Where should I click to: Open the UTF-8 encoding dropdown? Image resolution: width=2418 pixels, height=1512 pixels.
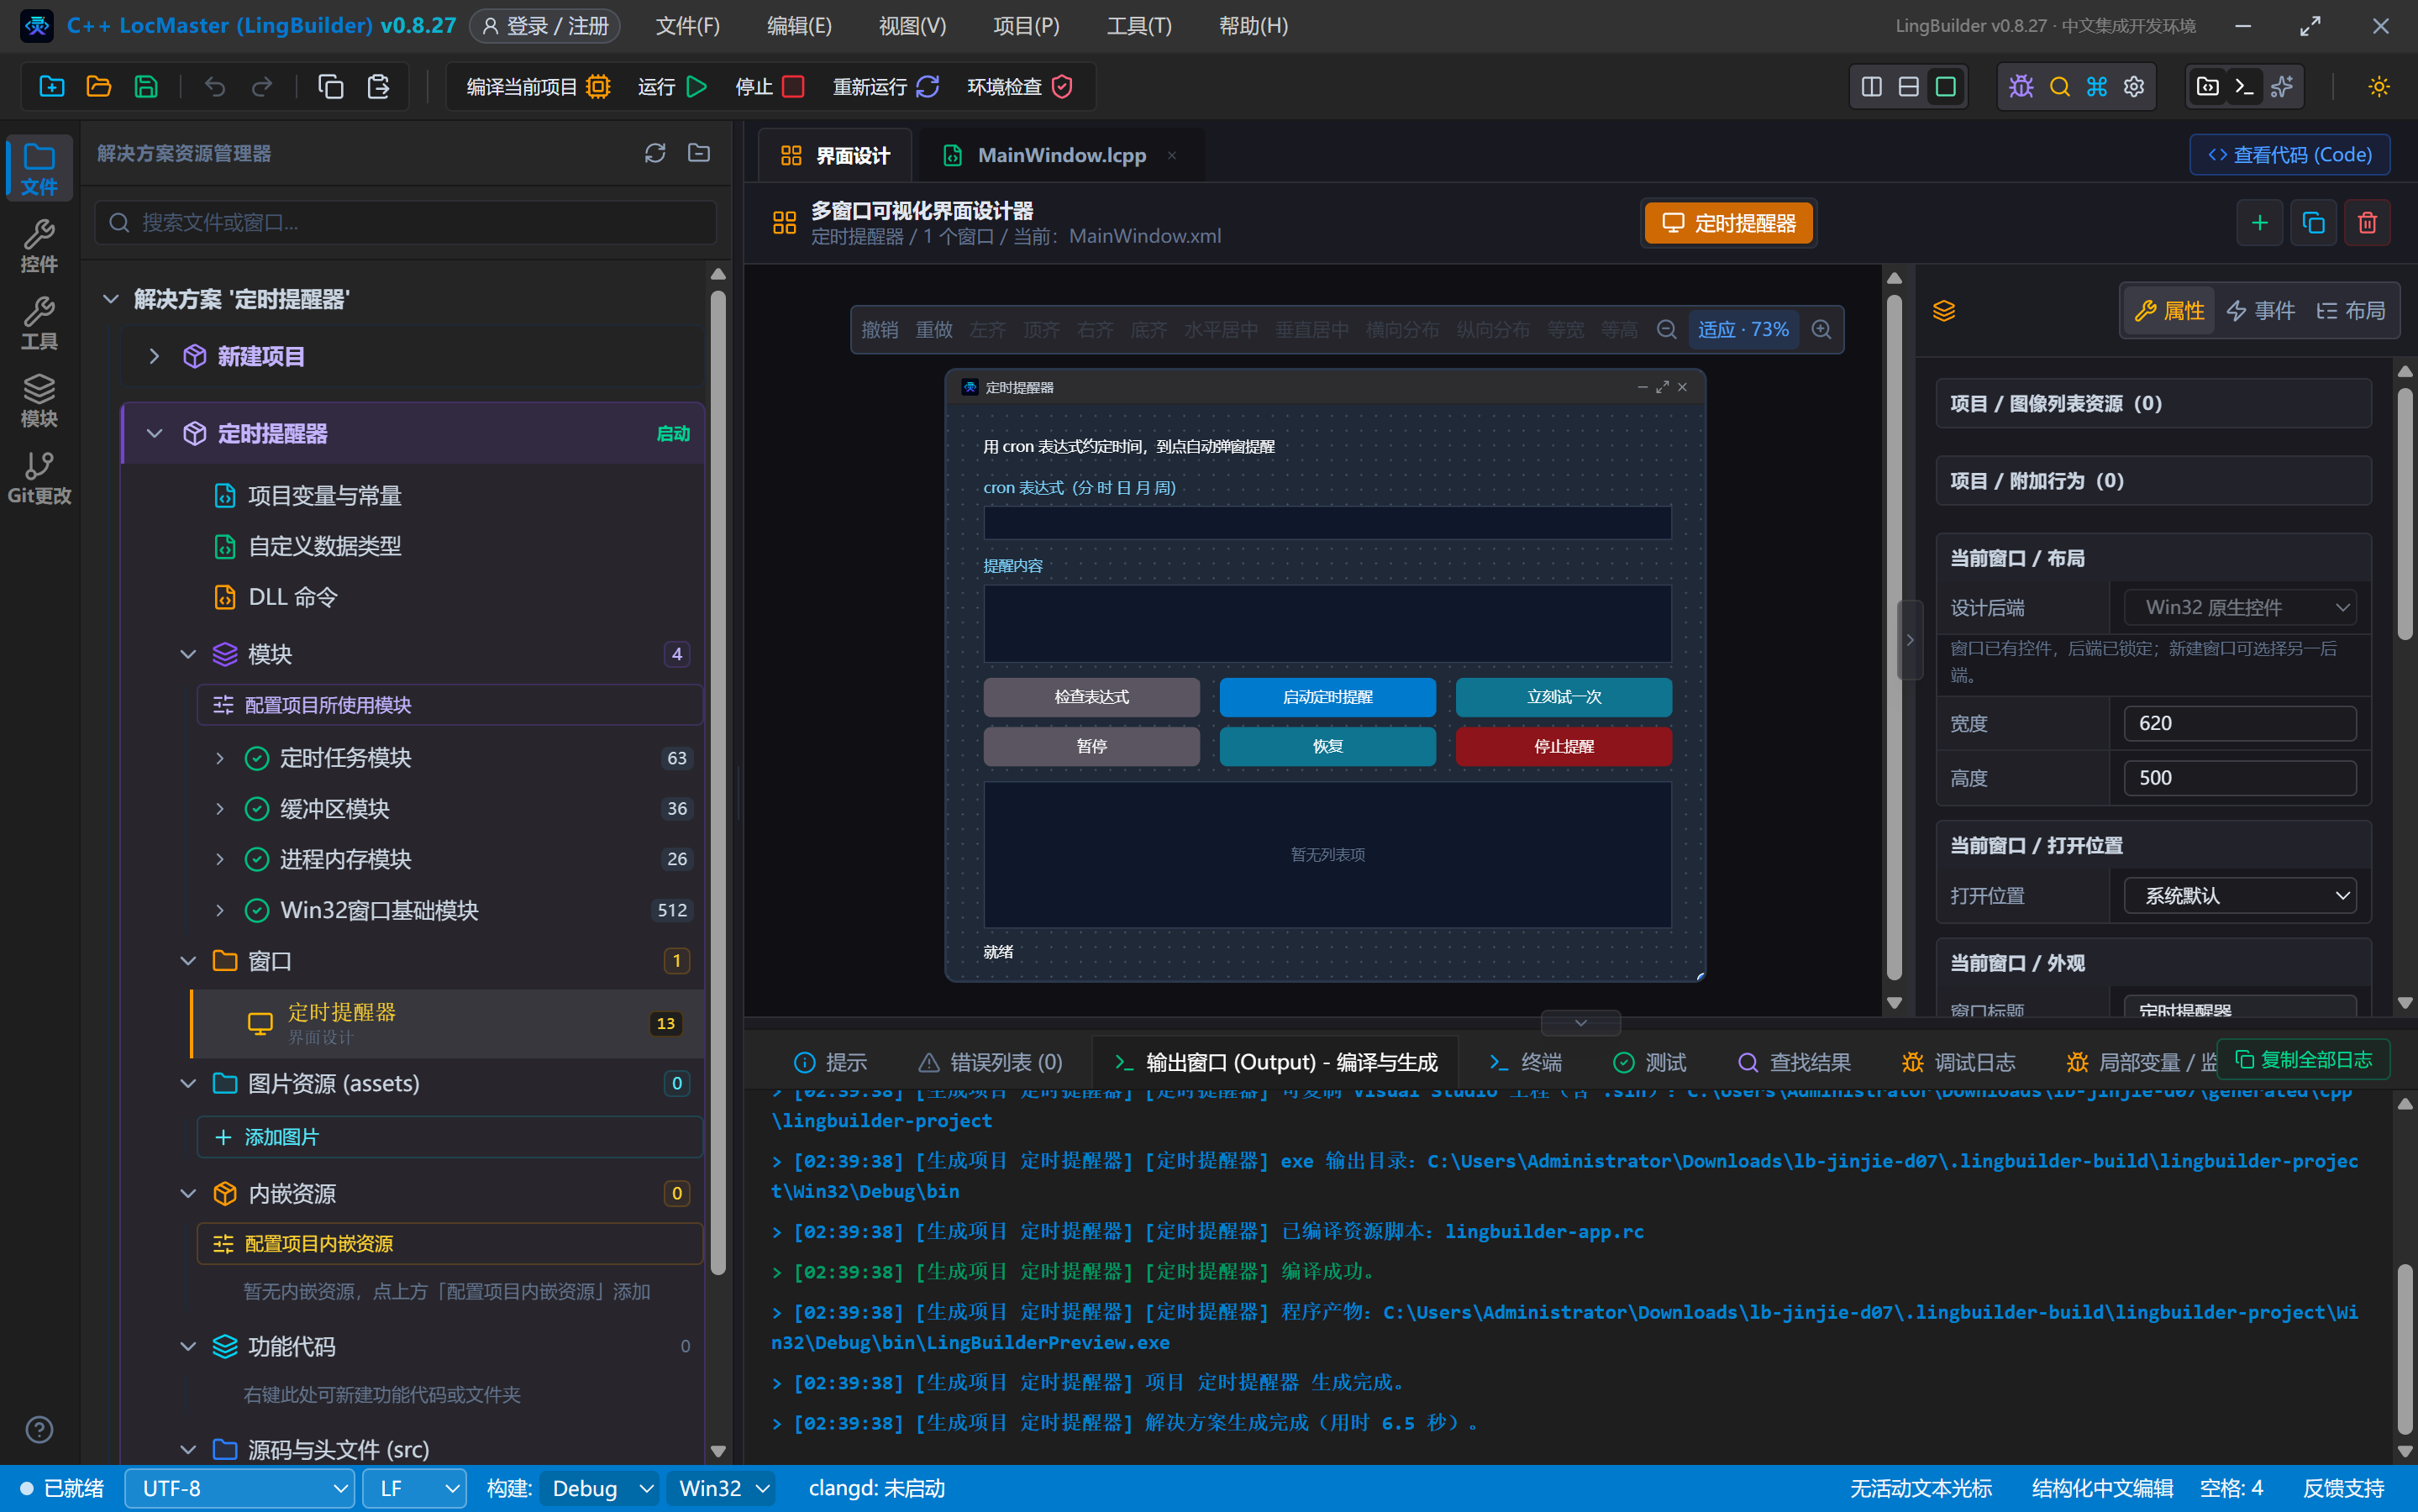(240, 1489)
